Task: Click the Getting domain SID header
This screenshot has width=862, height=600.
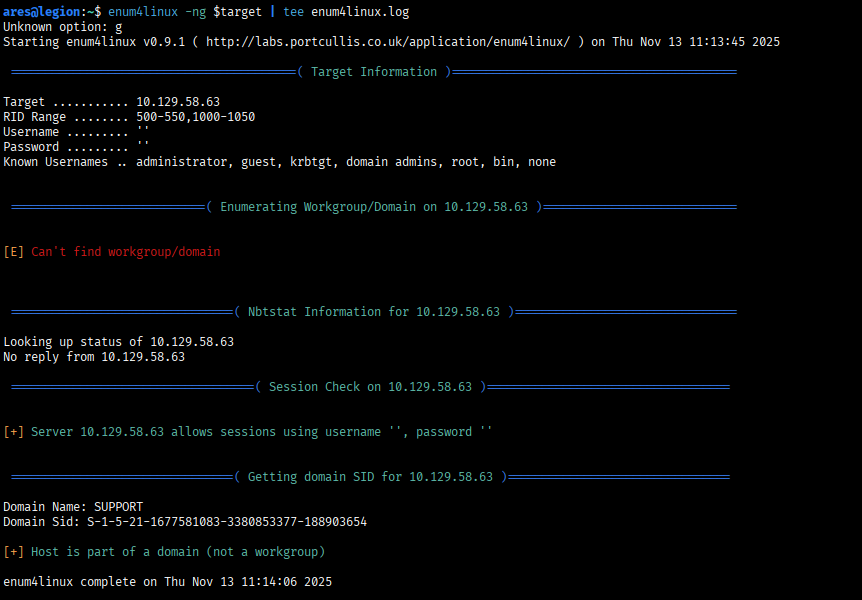Action: click(371, 477)
